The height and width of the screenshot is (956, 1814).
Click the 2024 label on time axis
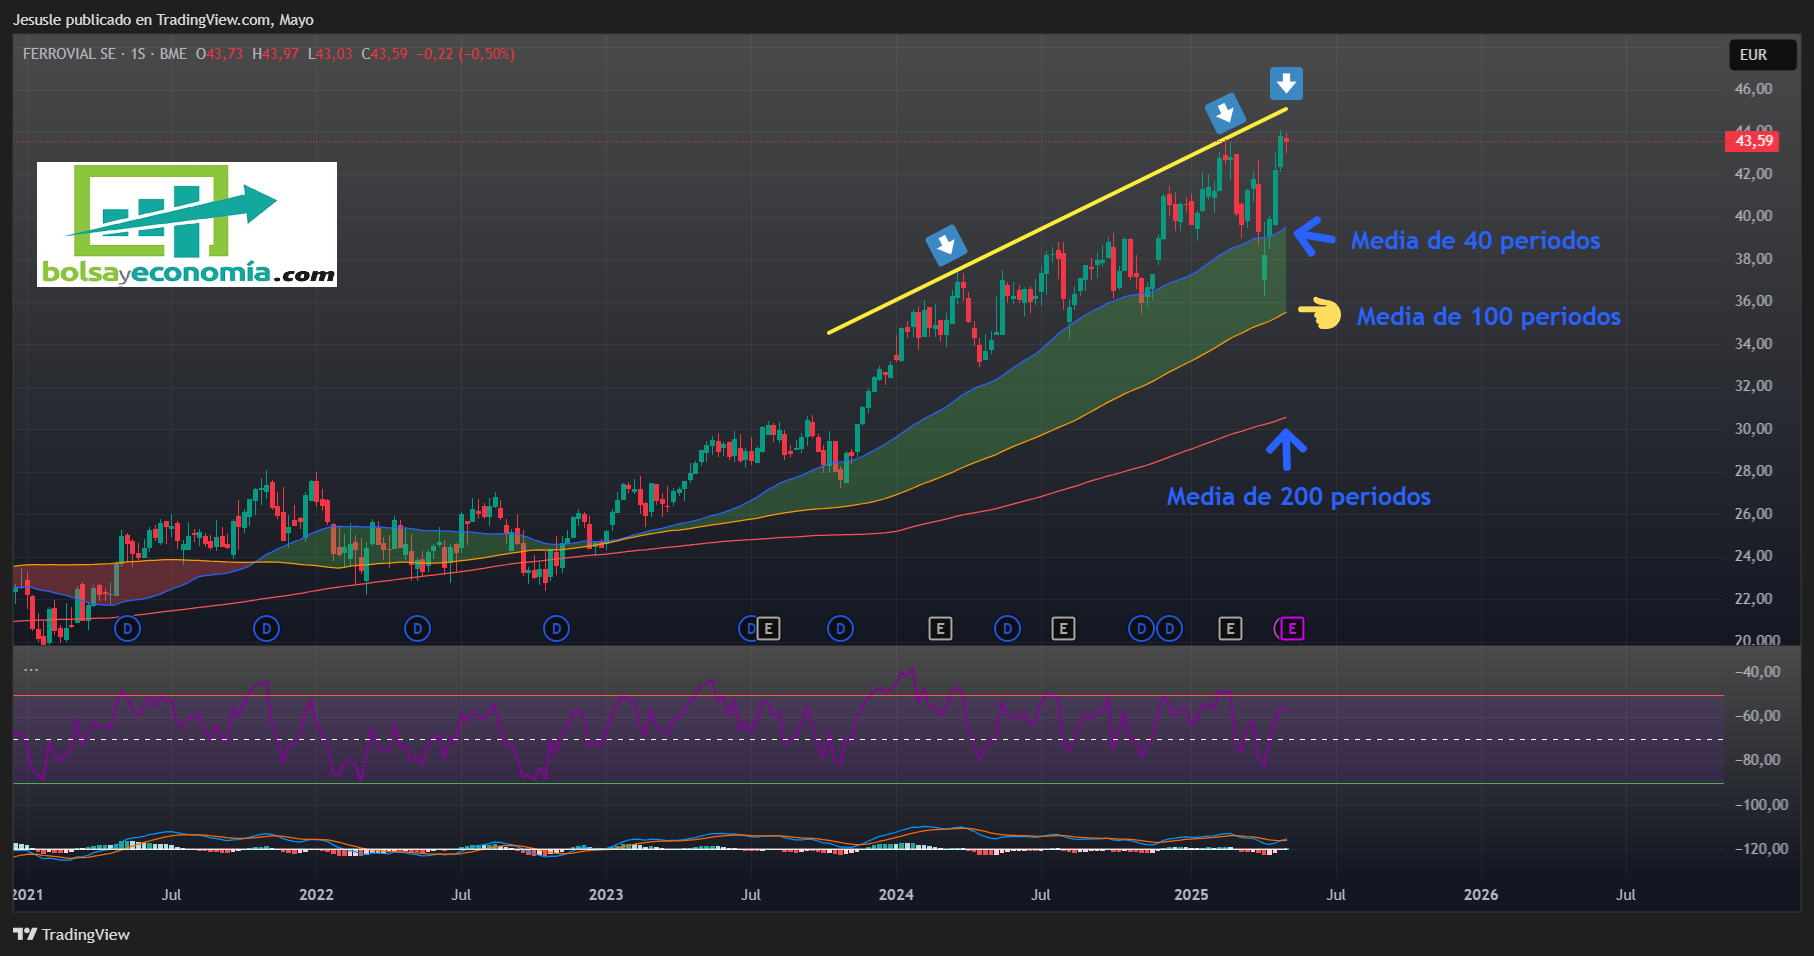896,894
